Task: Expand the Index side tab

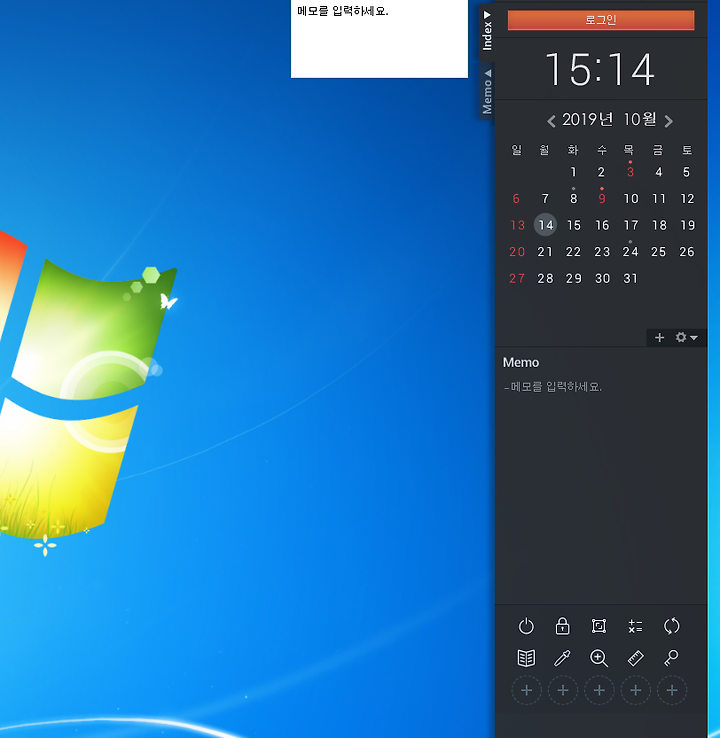Action: 487,31
